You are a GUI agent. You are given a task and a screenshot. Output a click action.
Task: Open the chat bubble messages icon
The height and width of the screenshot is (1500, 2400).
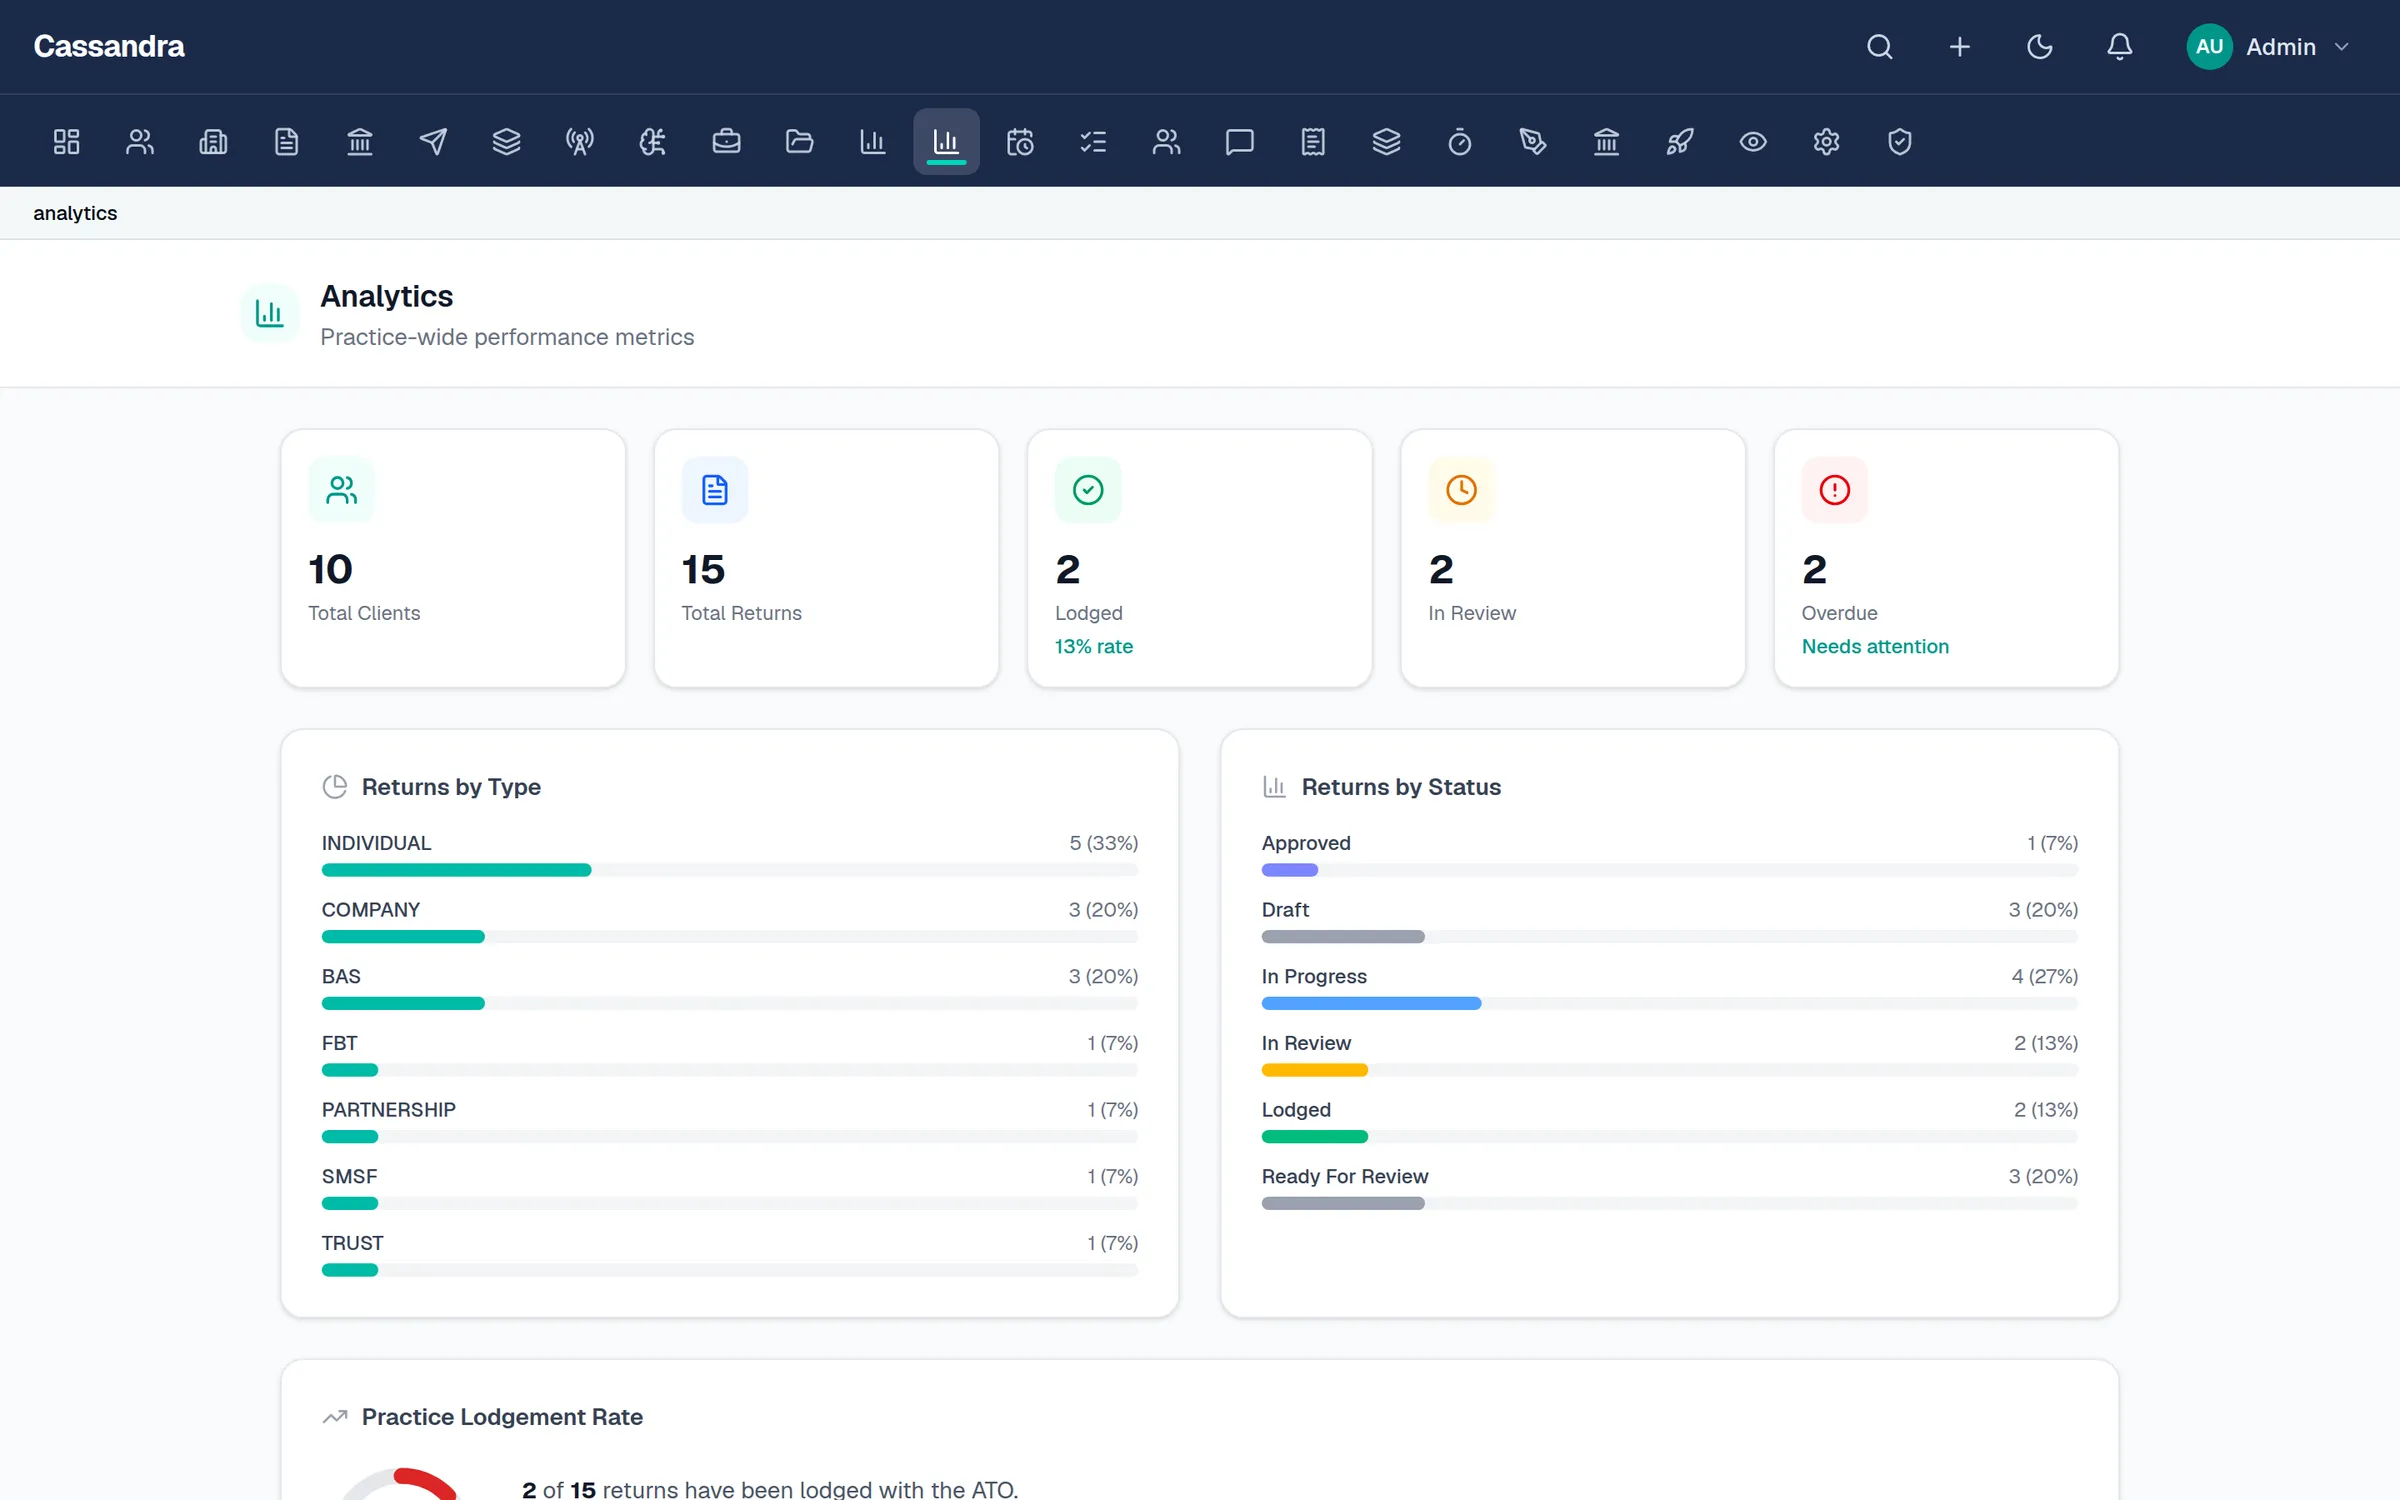[1240, 142]
